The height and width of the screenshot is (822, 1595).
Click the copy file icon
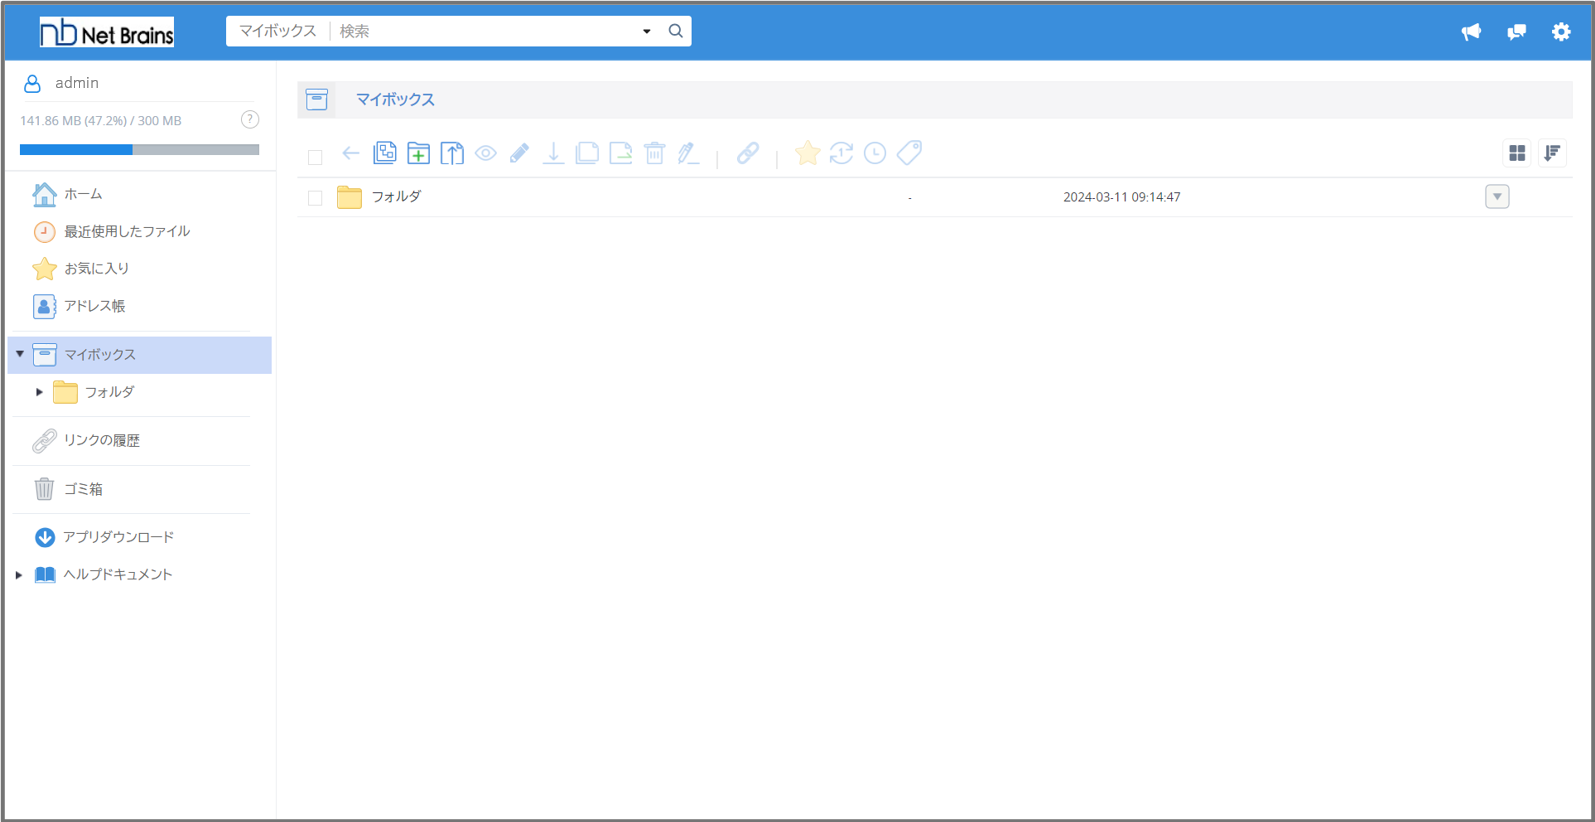pyautogui.click(x=587, y=153)
